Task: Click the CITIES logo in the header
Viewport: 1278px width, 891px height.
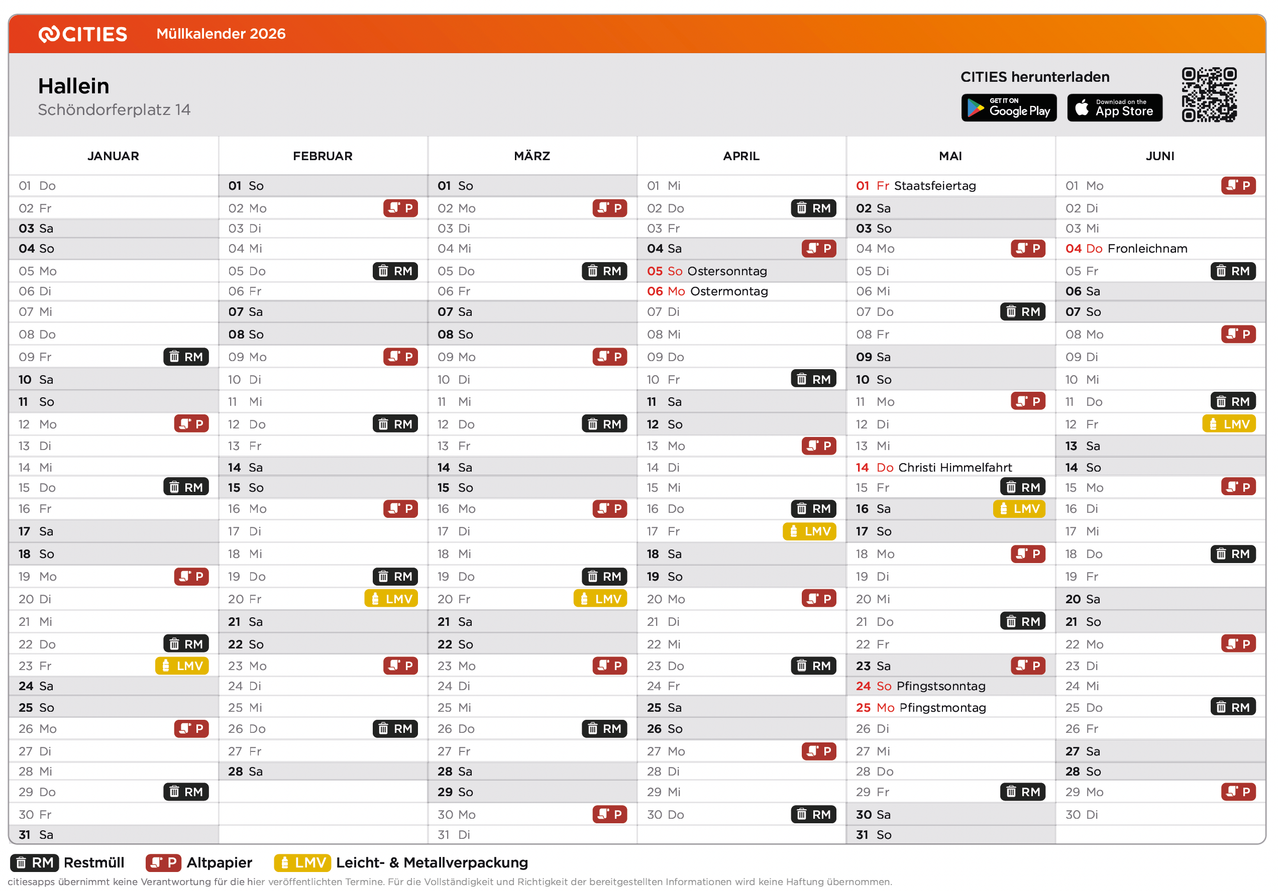Action: click(x=83, y=34)
